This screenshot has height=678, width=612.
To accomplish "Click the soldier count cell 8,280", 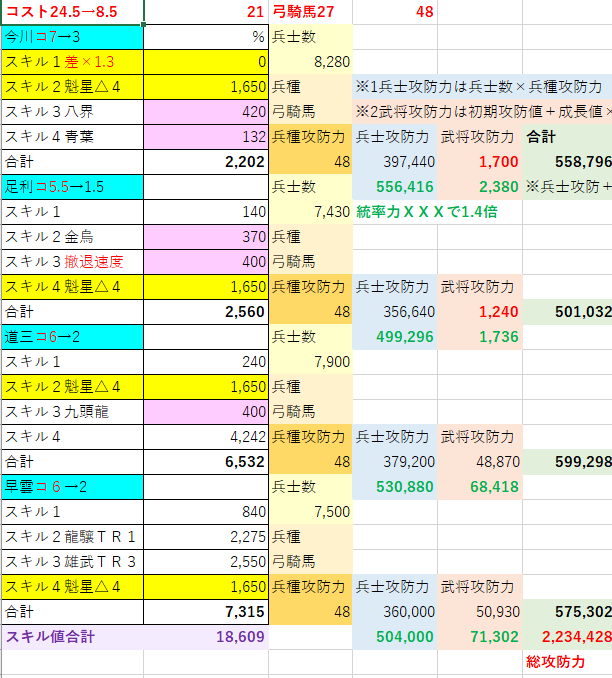I will click(x=311, y=62).
